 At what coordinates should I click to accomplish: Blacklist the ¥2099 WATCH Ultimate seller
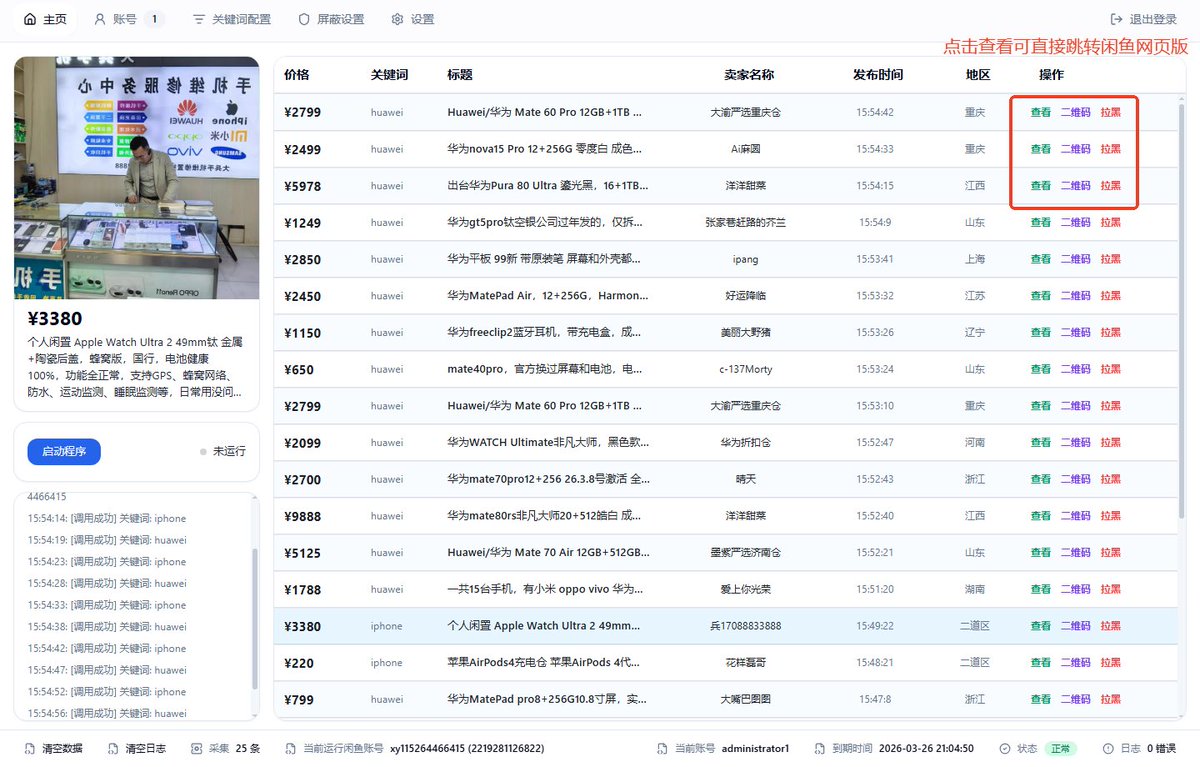click(x=1111, y=442)
